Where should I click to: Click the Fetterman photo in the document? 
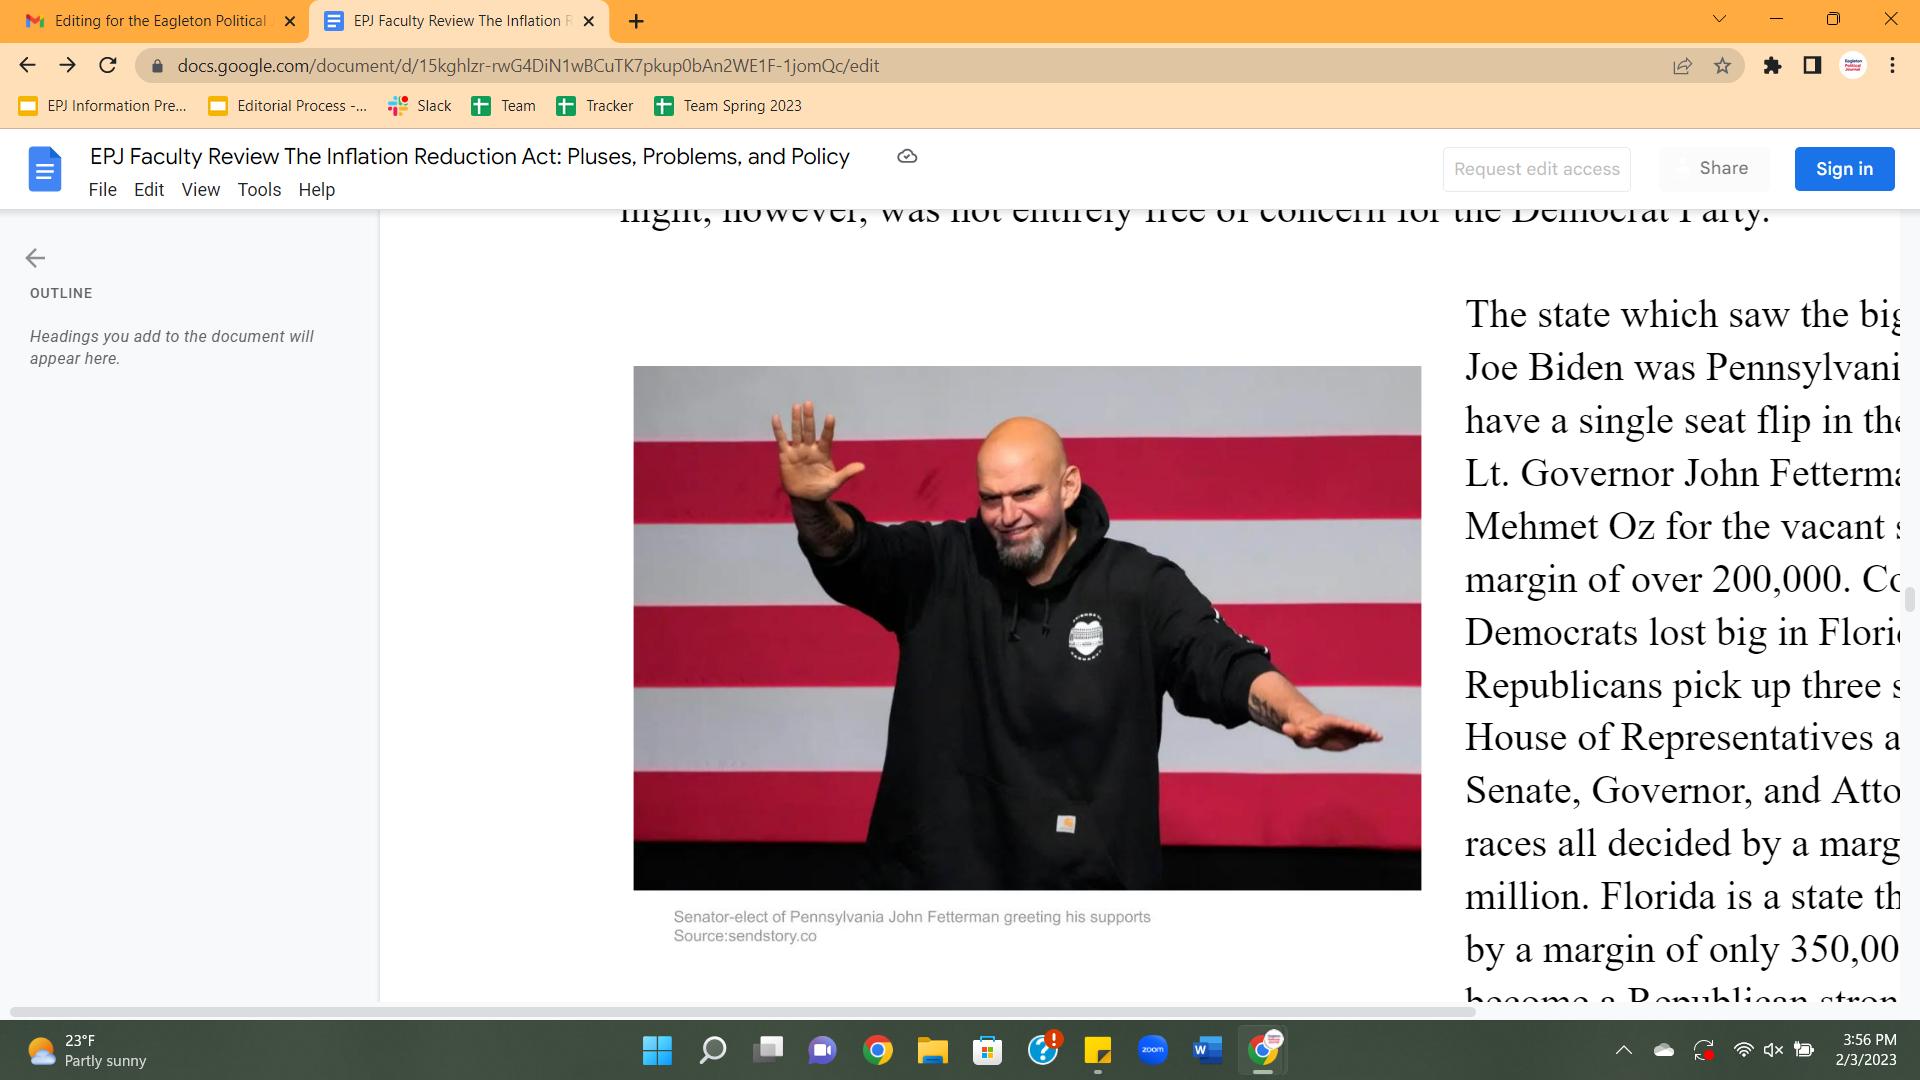point(1026,628)
